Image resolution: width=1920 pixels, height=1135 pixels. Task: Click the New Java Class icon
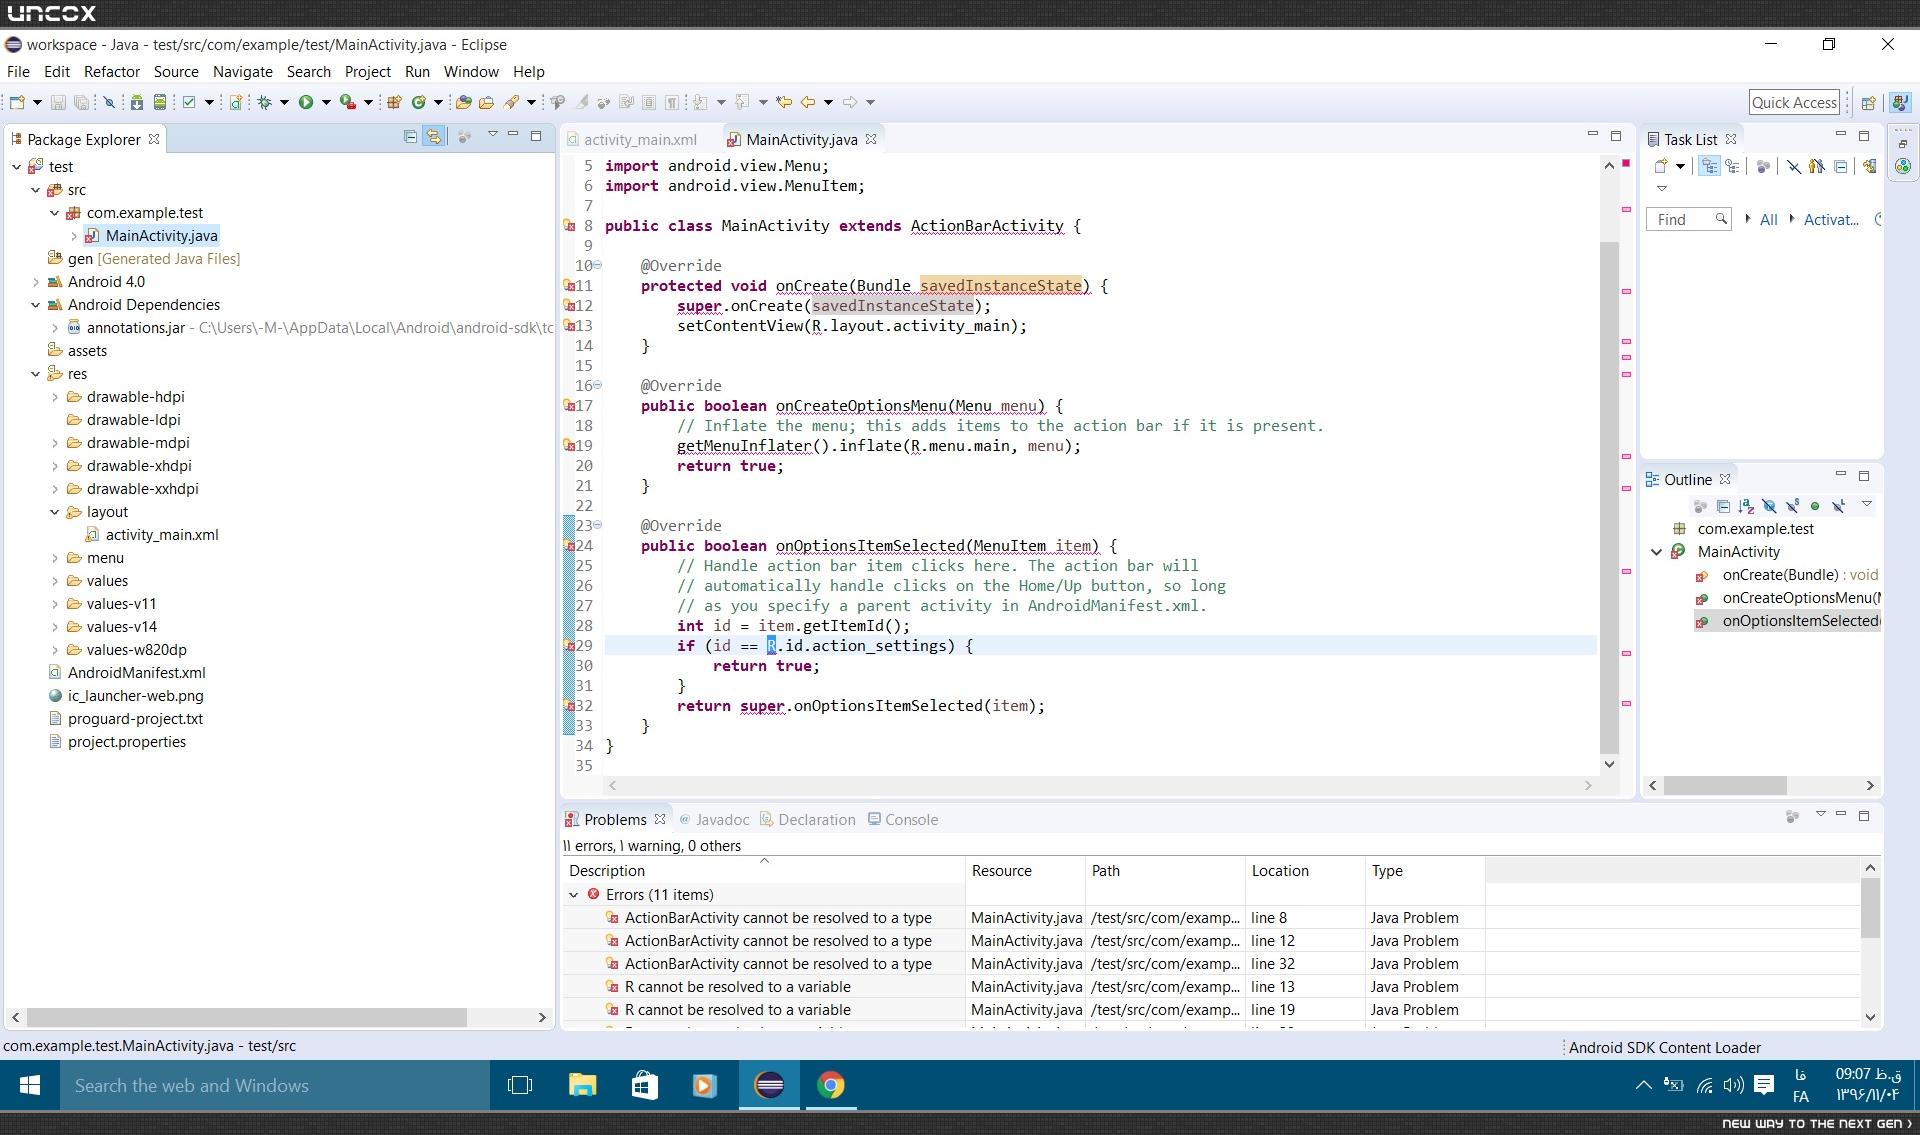[419, 102]
